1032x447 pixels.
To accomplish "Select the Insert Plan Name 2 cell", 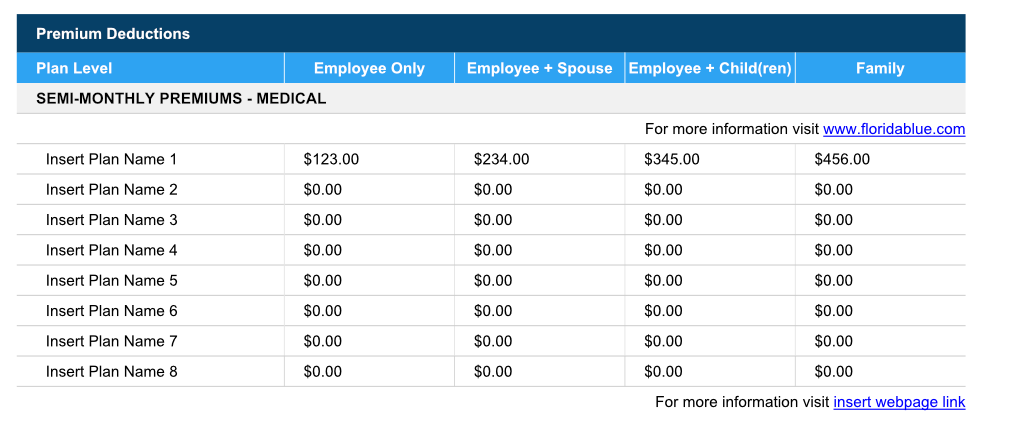I will coord(112,190).
